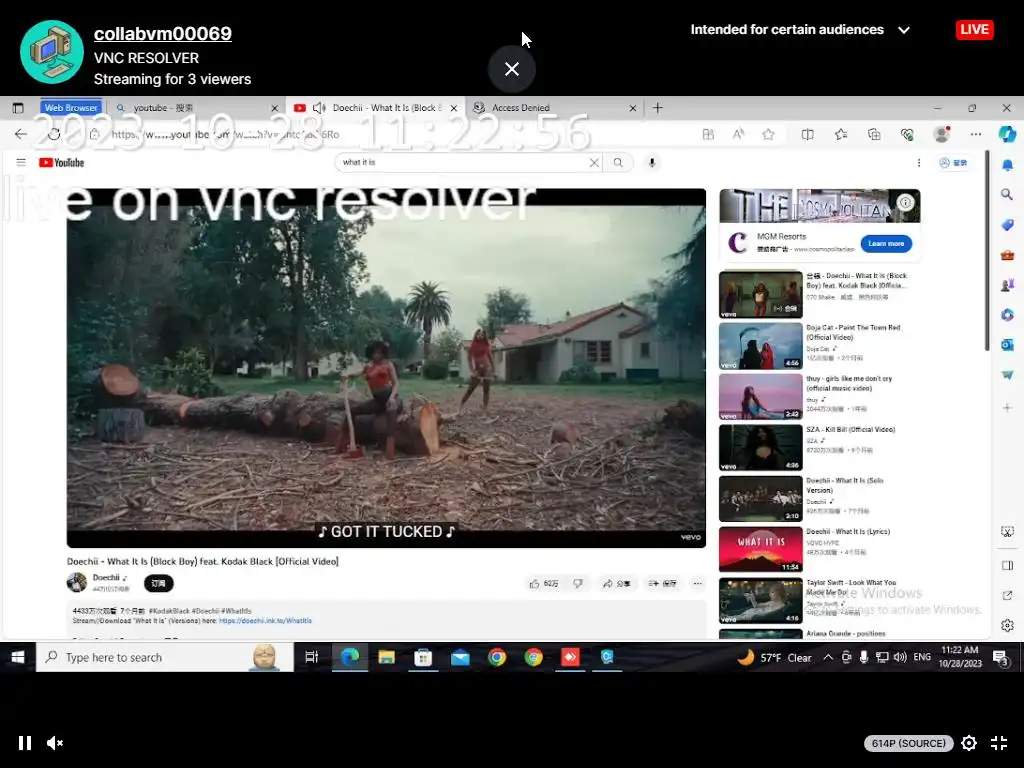Clear the YouTube search text
1024x768 pixels.
(594, 163)
